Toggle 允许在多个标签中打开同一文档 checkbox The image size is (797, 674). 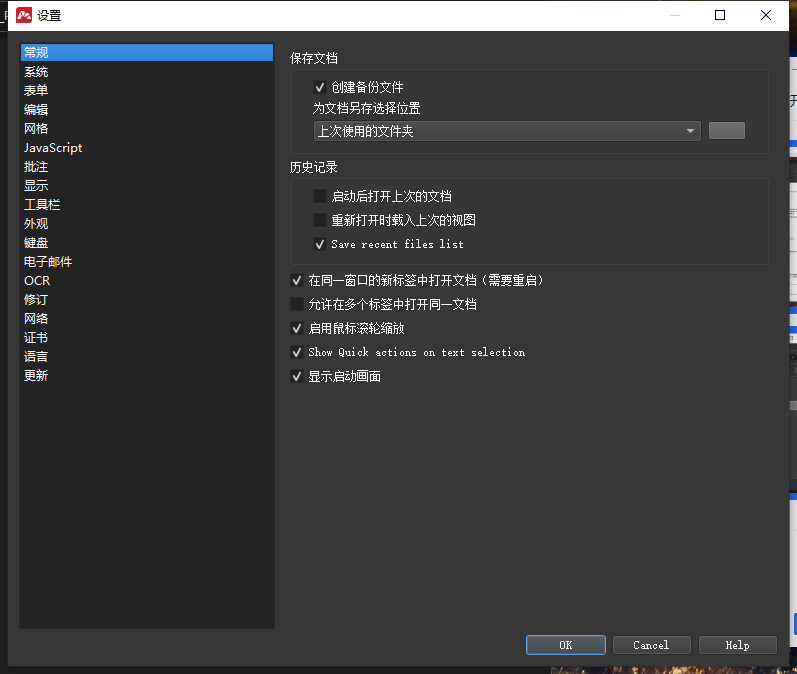point(297,304)
